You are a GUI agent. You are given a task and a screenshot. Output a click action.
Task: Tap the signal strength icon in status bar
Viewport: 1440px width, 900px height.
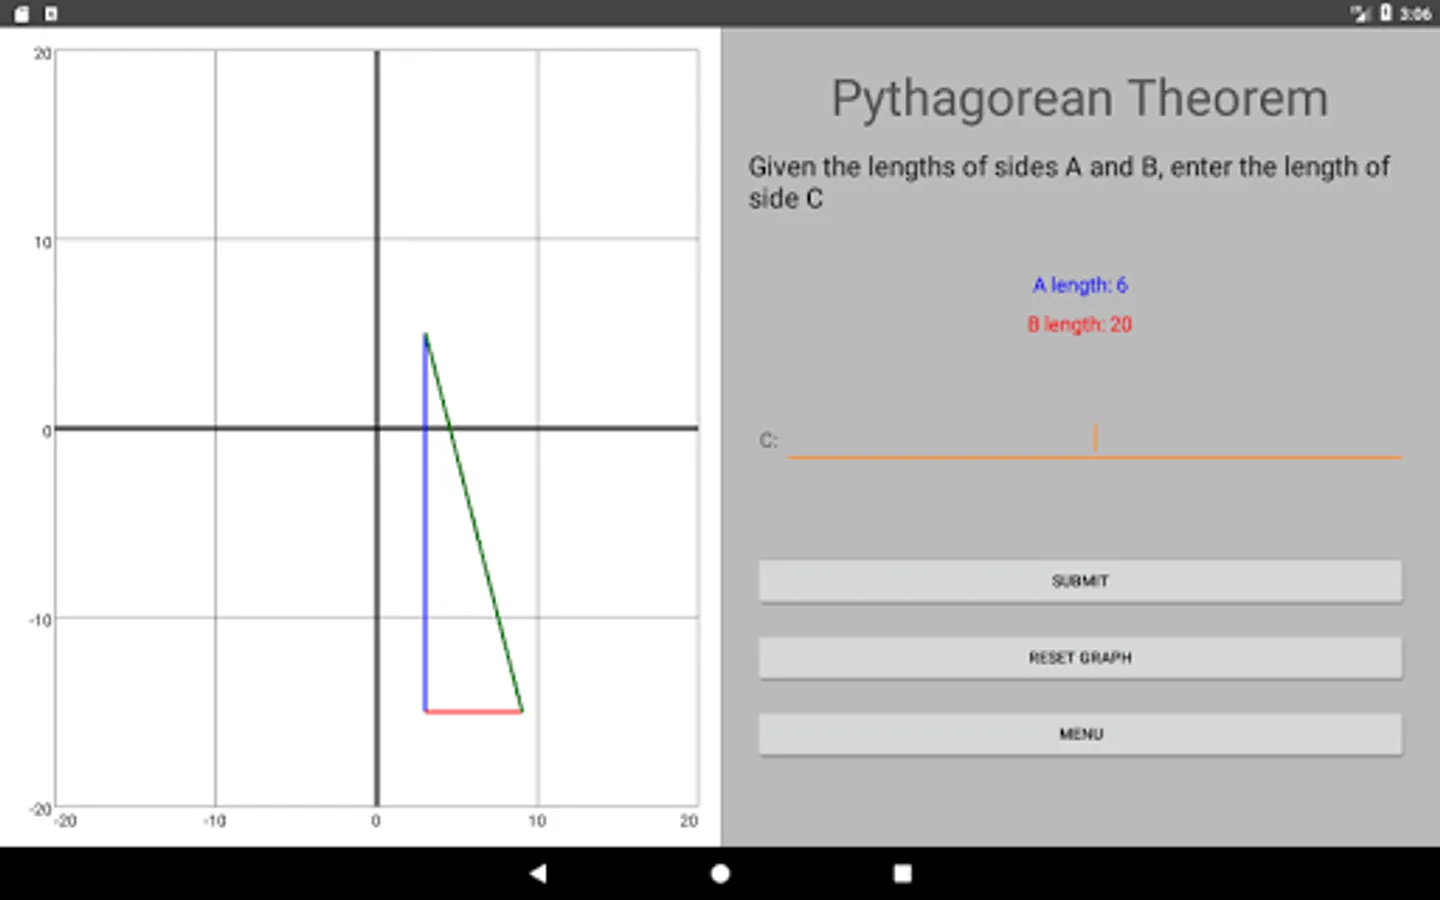click(x=1360, y=13)
